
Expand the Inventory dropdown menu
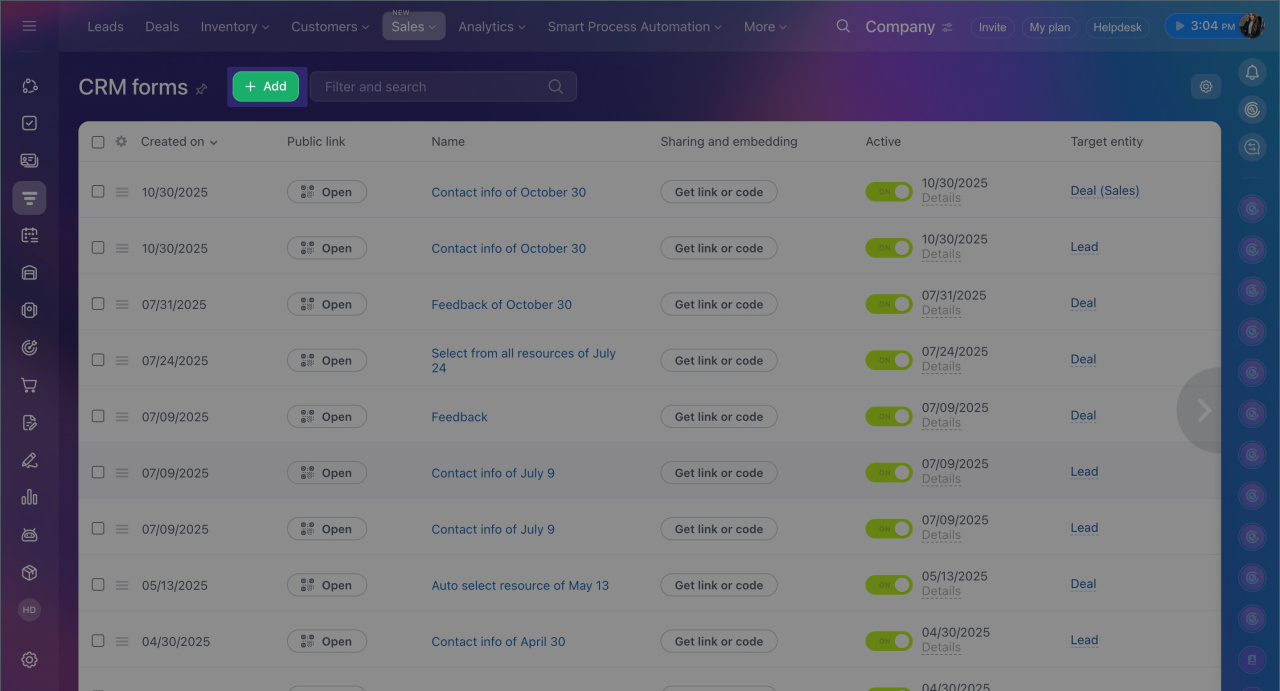point(234,27)
